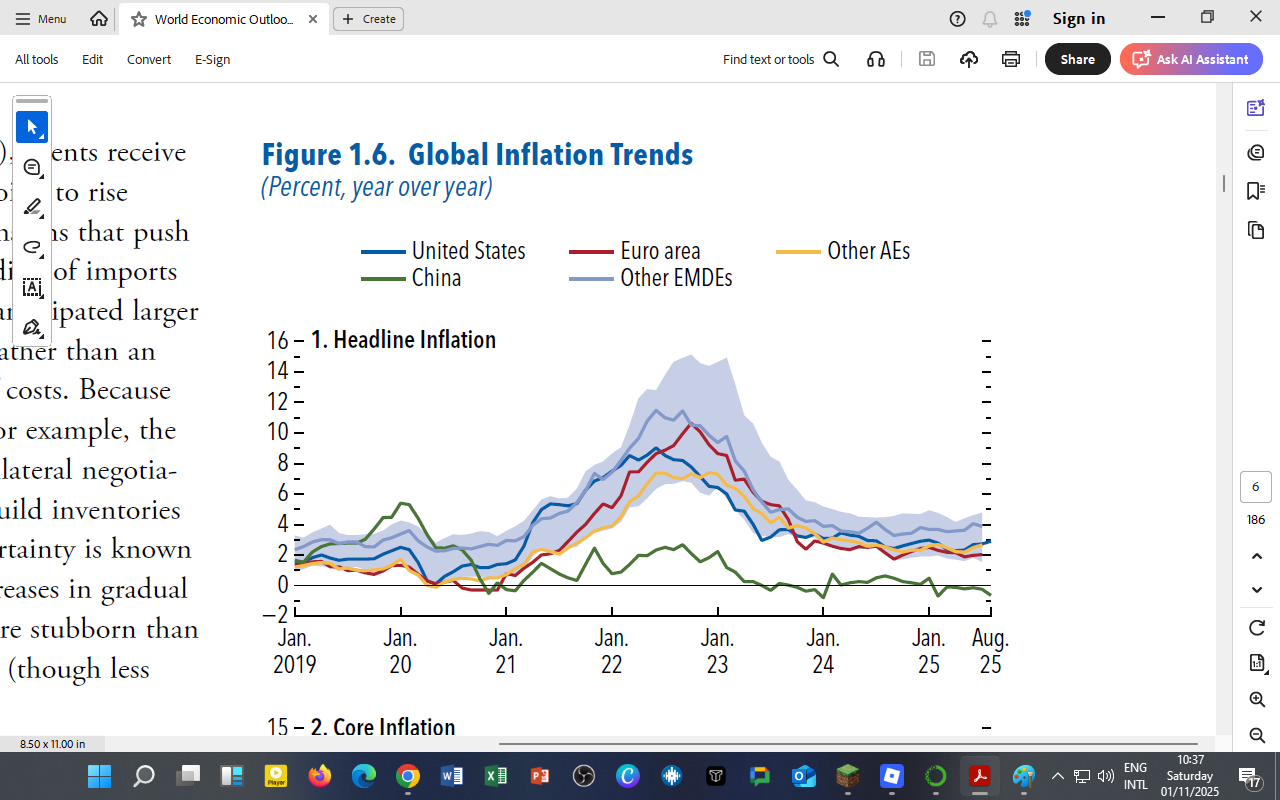Open the hamburger Menu
Screen dimensions: 1280x800
[x=40, y=18]
